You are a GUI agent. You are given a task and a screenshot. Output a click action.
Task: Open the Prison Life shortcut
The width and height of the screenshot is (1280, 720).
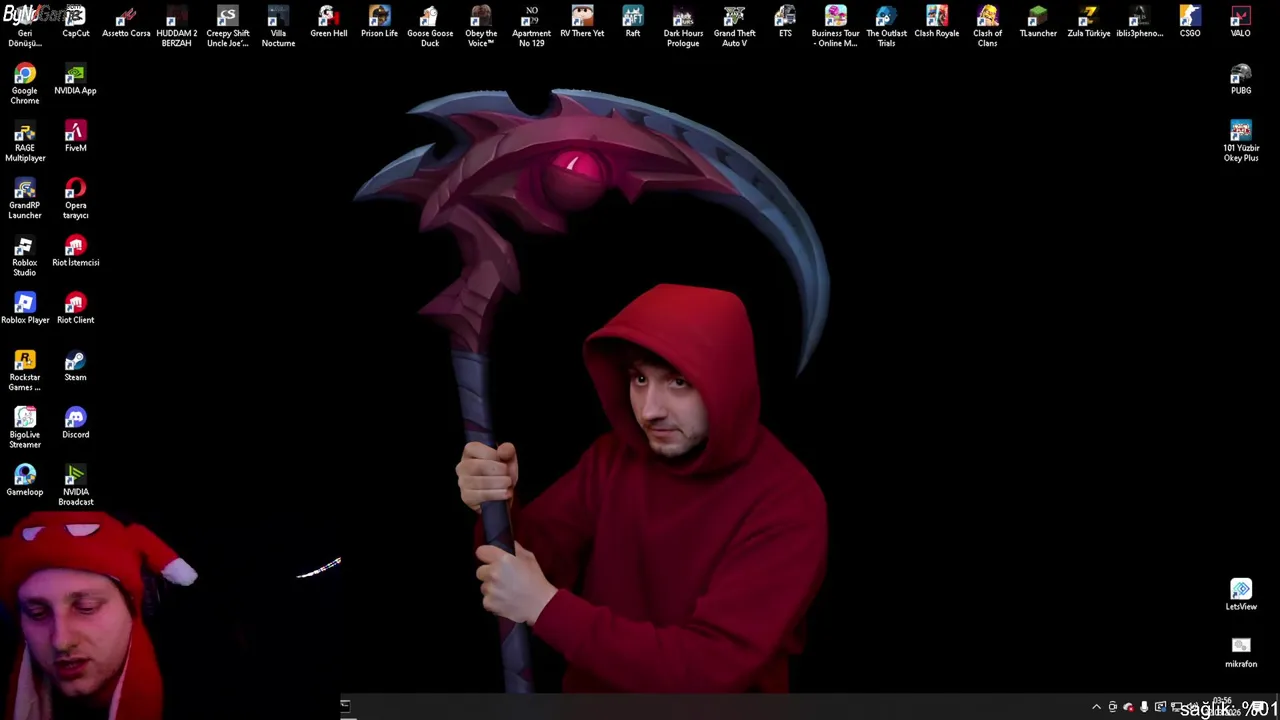pyautogui.click(x=379, y=23)
